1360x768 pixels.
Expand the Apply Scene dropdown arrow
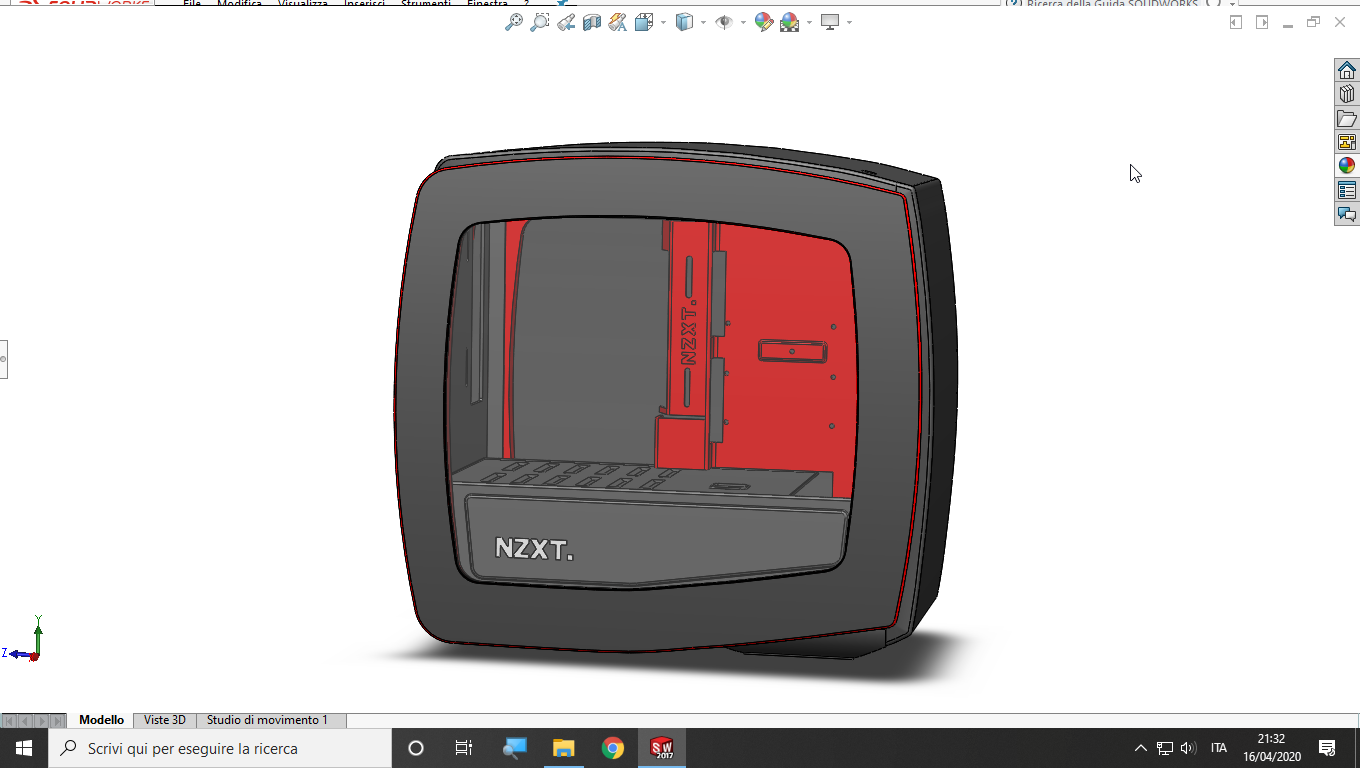click(808, 22)
